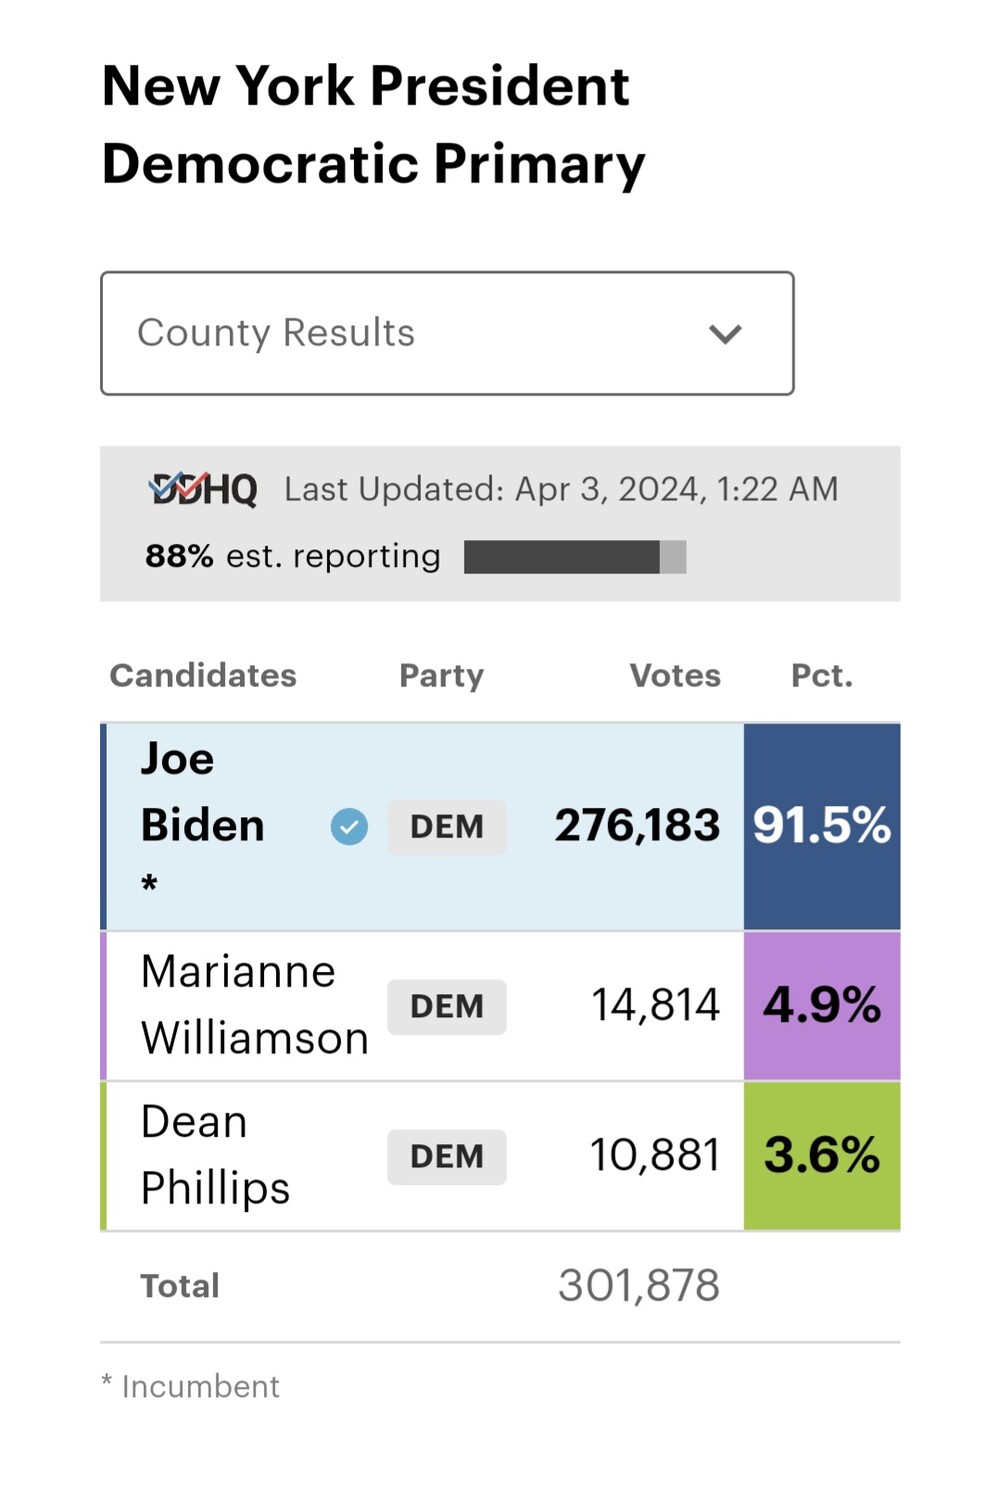This screenshot has width=1000, height=1500.
Task: Click the Candidates column header
Action: (x=203, y=676)
